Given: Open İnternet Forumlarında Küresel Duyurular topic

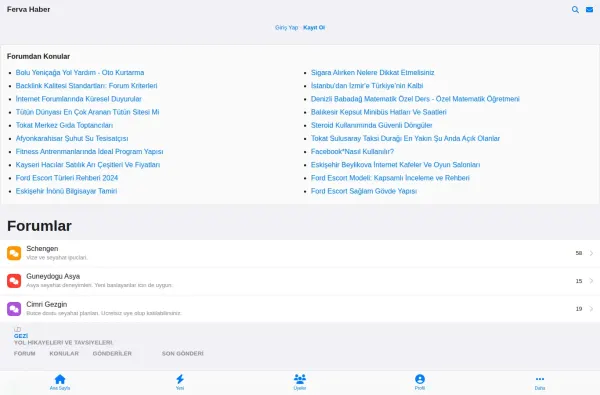Looking at the screenshot, I should 78,99.
